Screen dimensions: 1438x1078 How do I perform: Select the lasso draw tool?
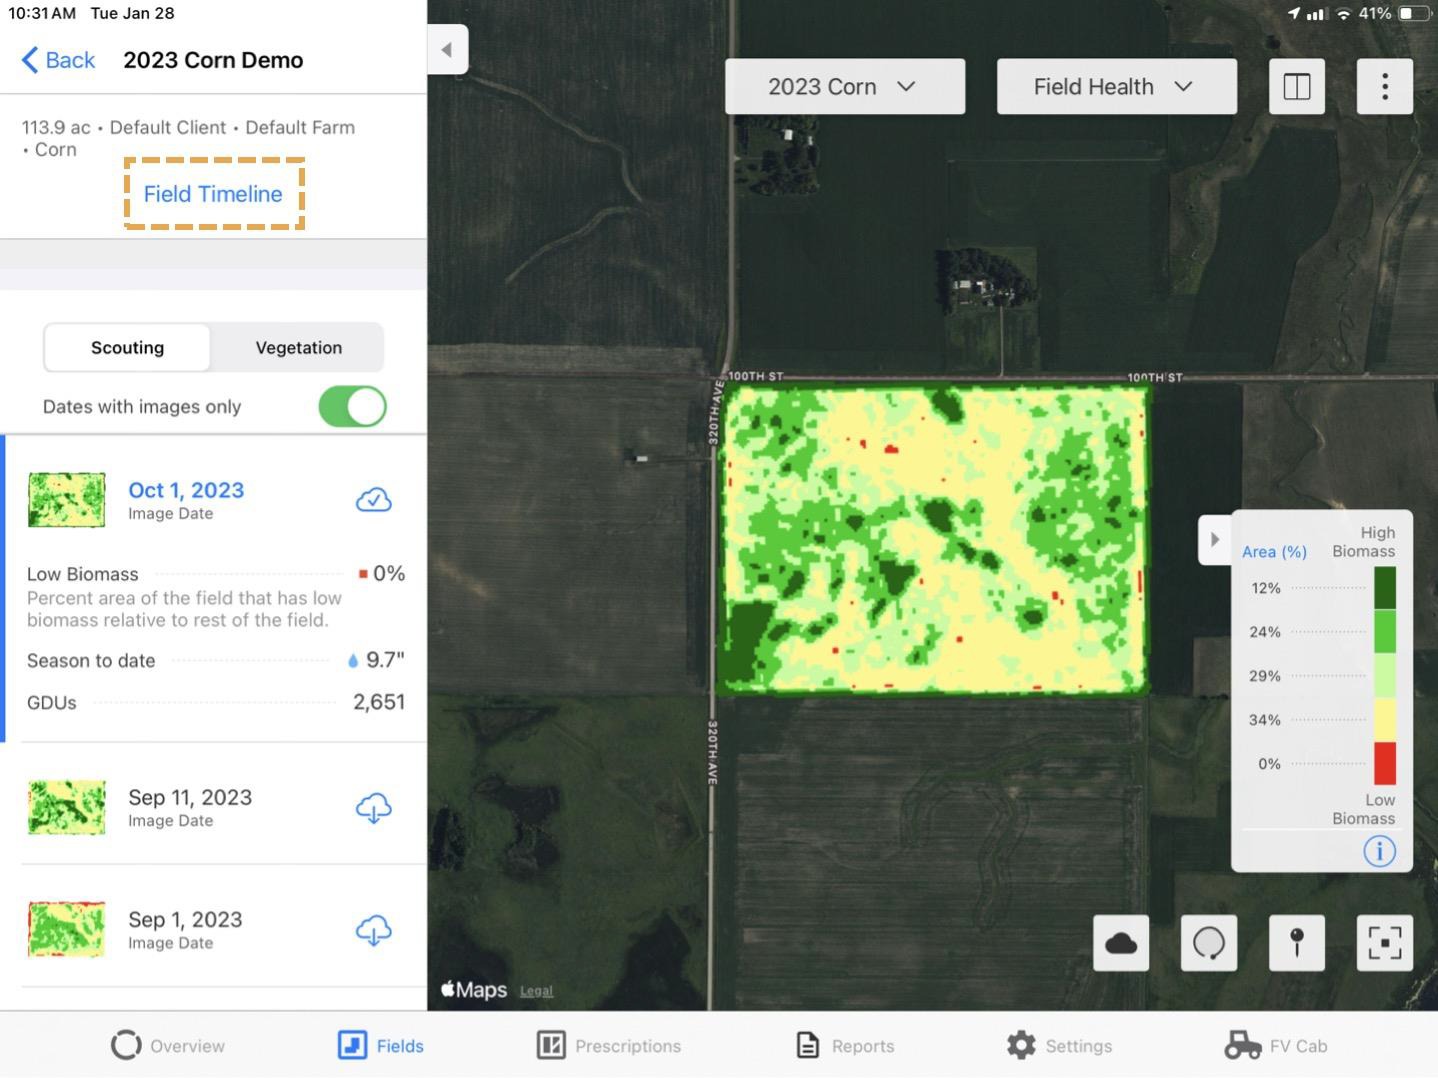coord(1208,943)
